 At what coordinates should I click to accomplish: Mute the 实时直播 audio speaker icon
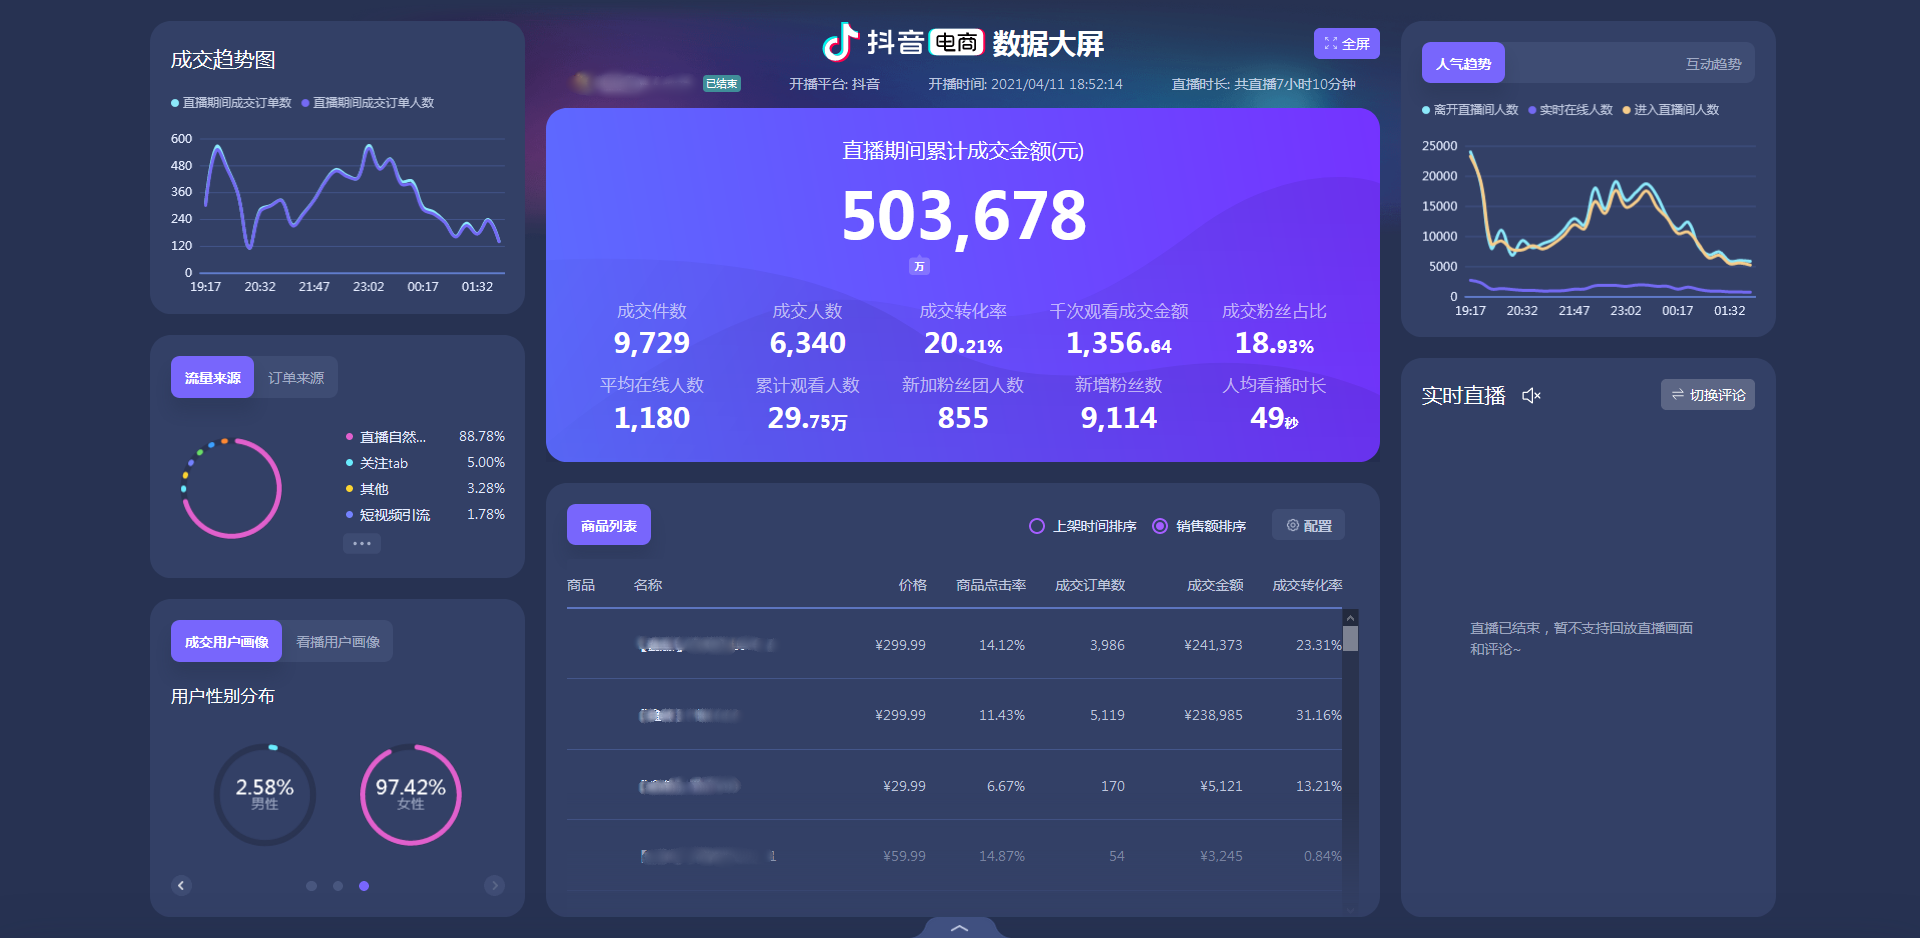click(x=1532, y=395)
